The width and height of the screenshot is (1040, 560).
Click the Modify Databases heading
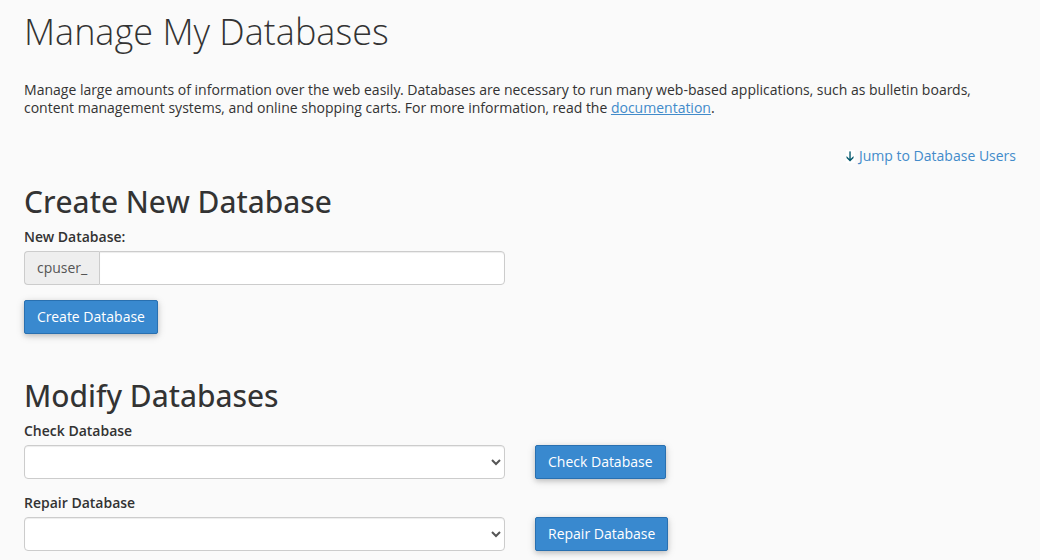(151, 396)
